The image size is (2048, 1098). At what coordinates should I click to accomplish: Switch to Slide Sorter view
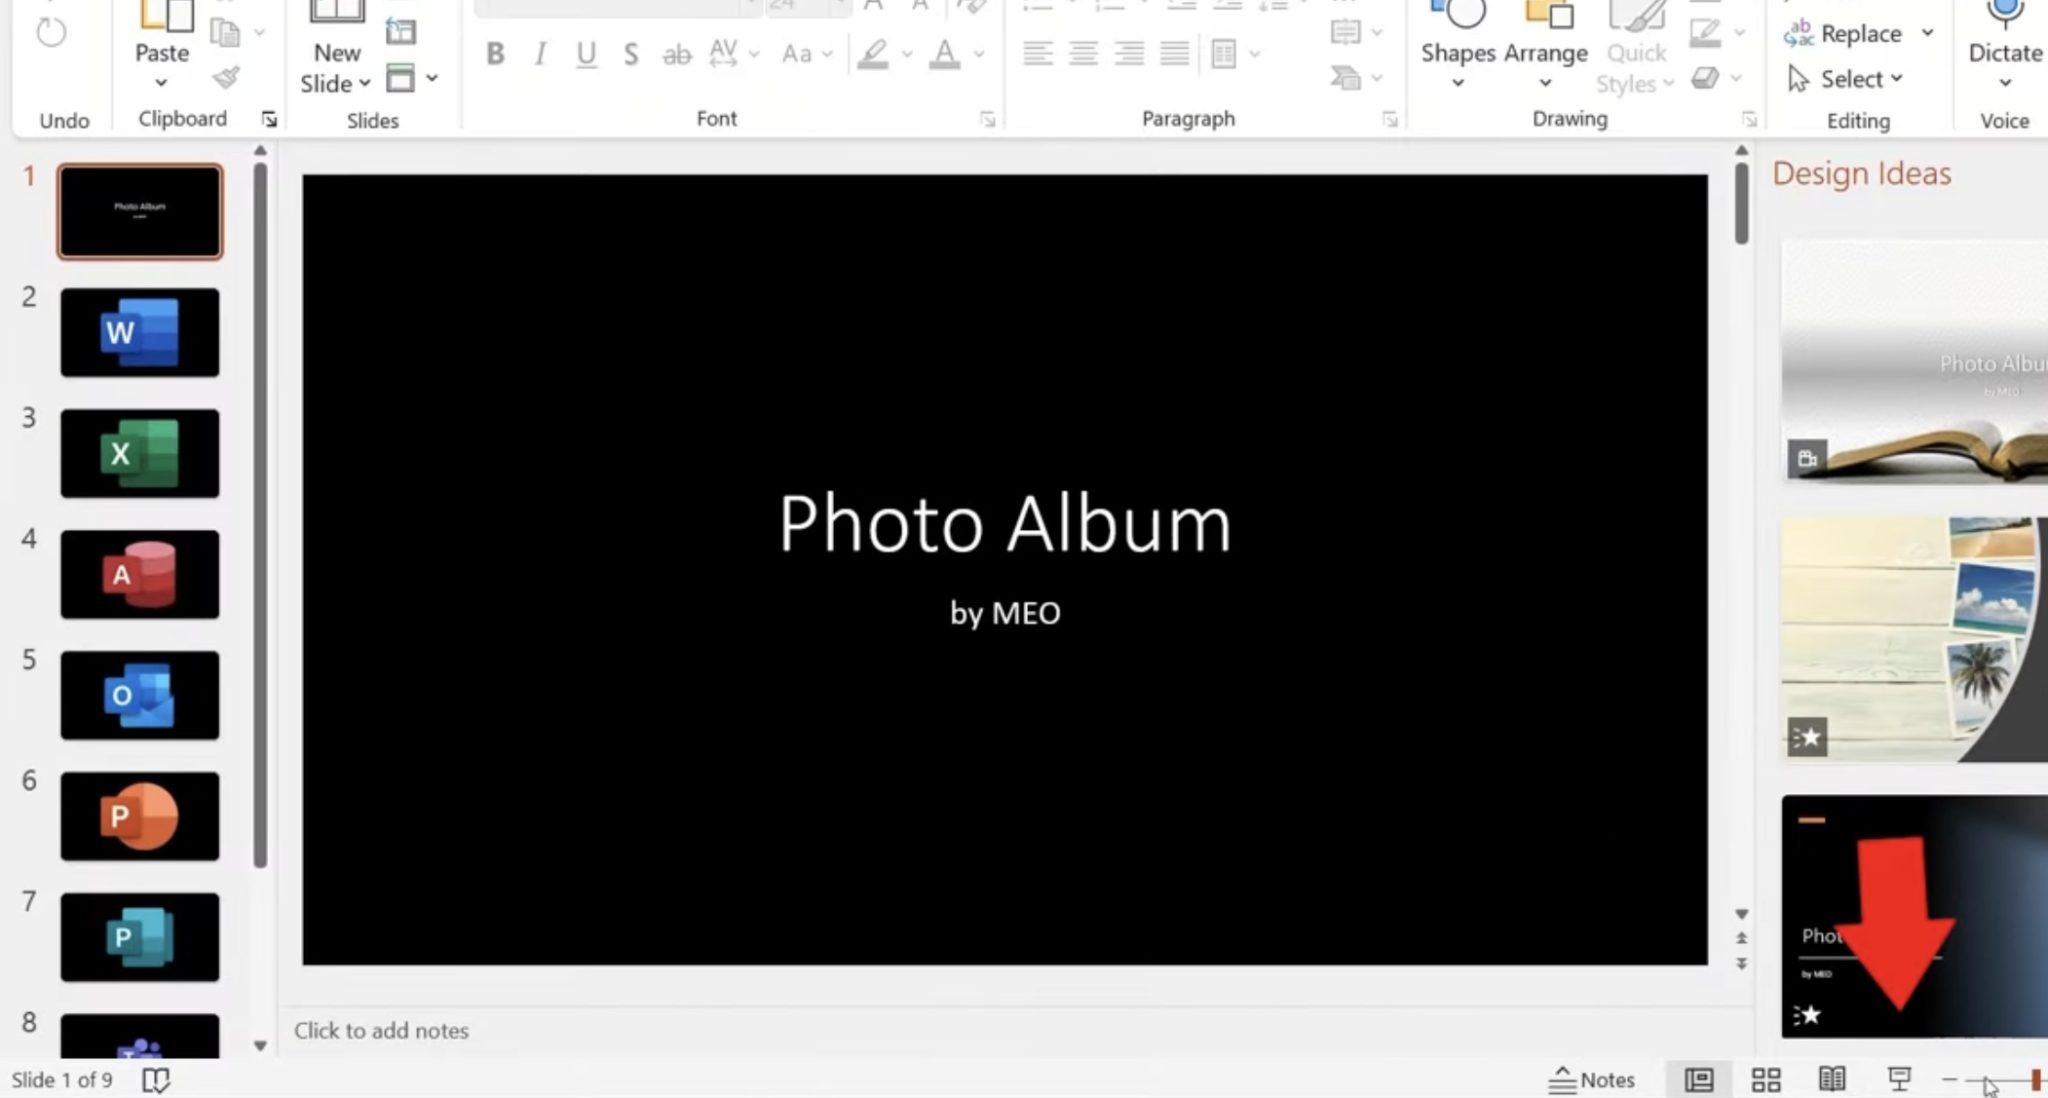coord(1766,1079)
